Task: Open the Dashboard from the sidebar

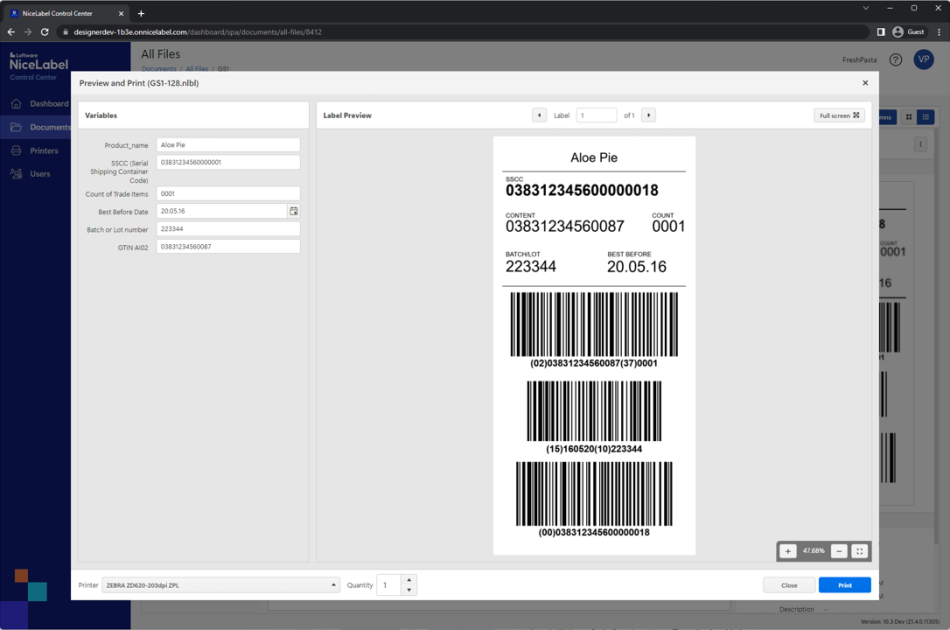Action: point(46,103)
